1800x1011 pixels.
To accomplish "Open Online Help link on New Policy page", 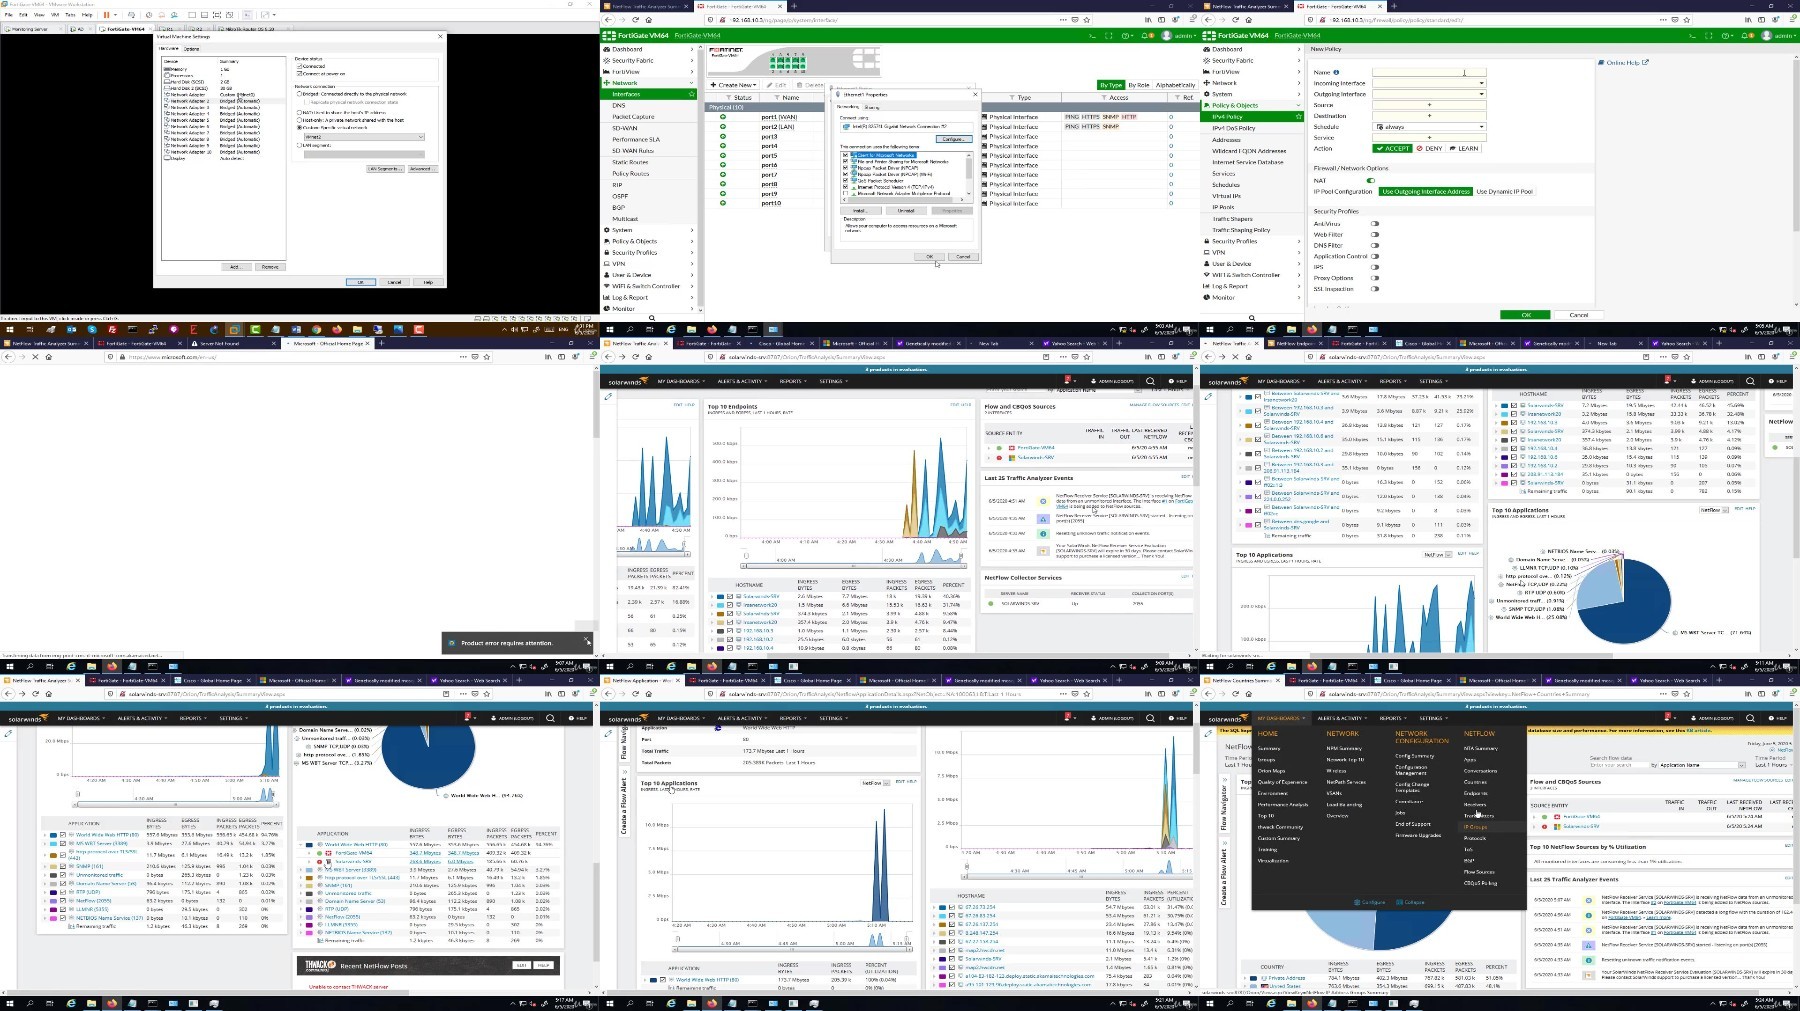I will (x=1625, y=63).
